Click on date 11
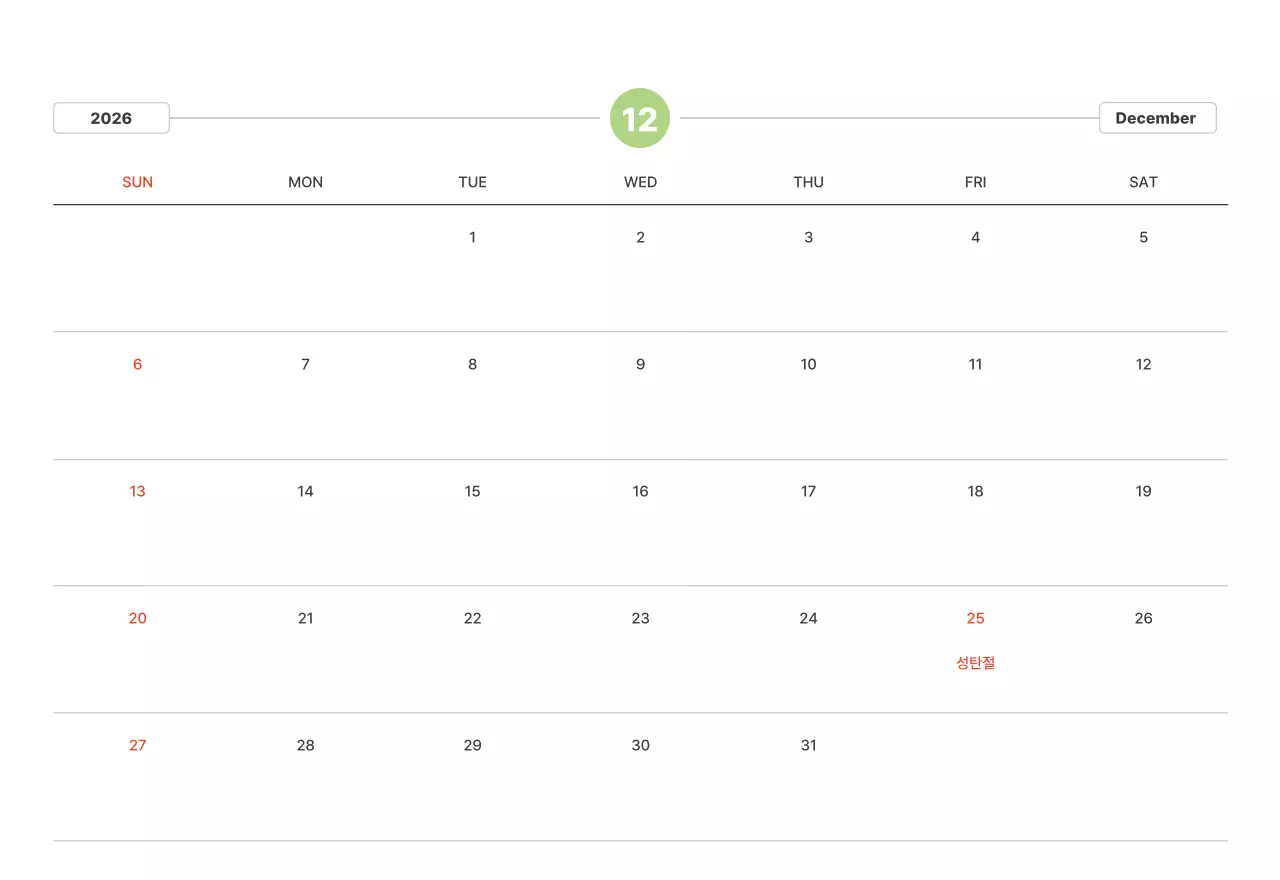 click(975, 364)
